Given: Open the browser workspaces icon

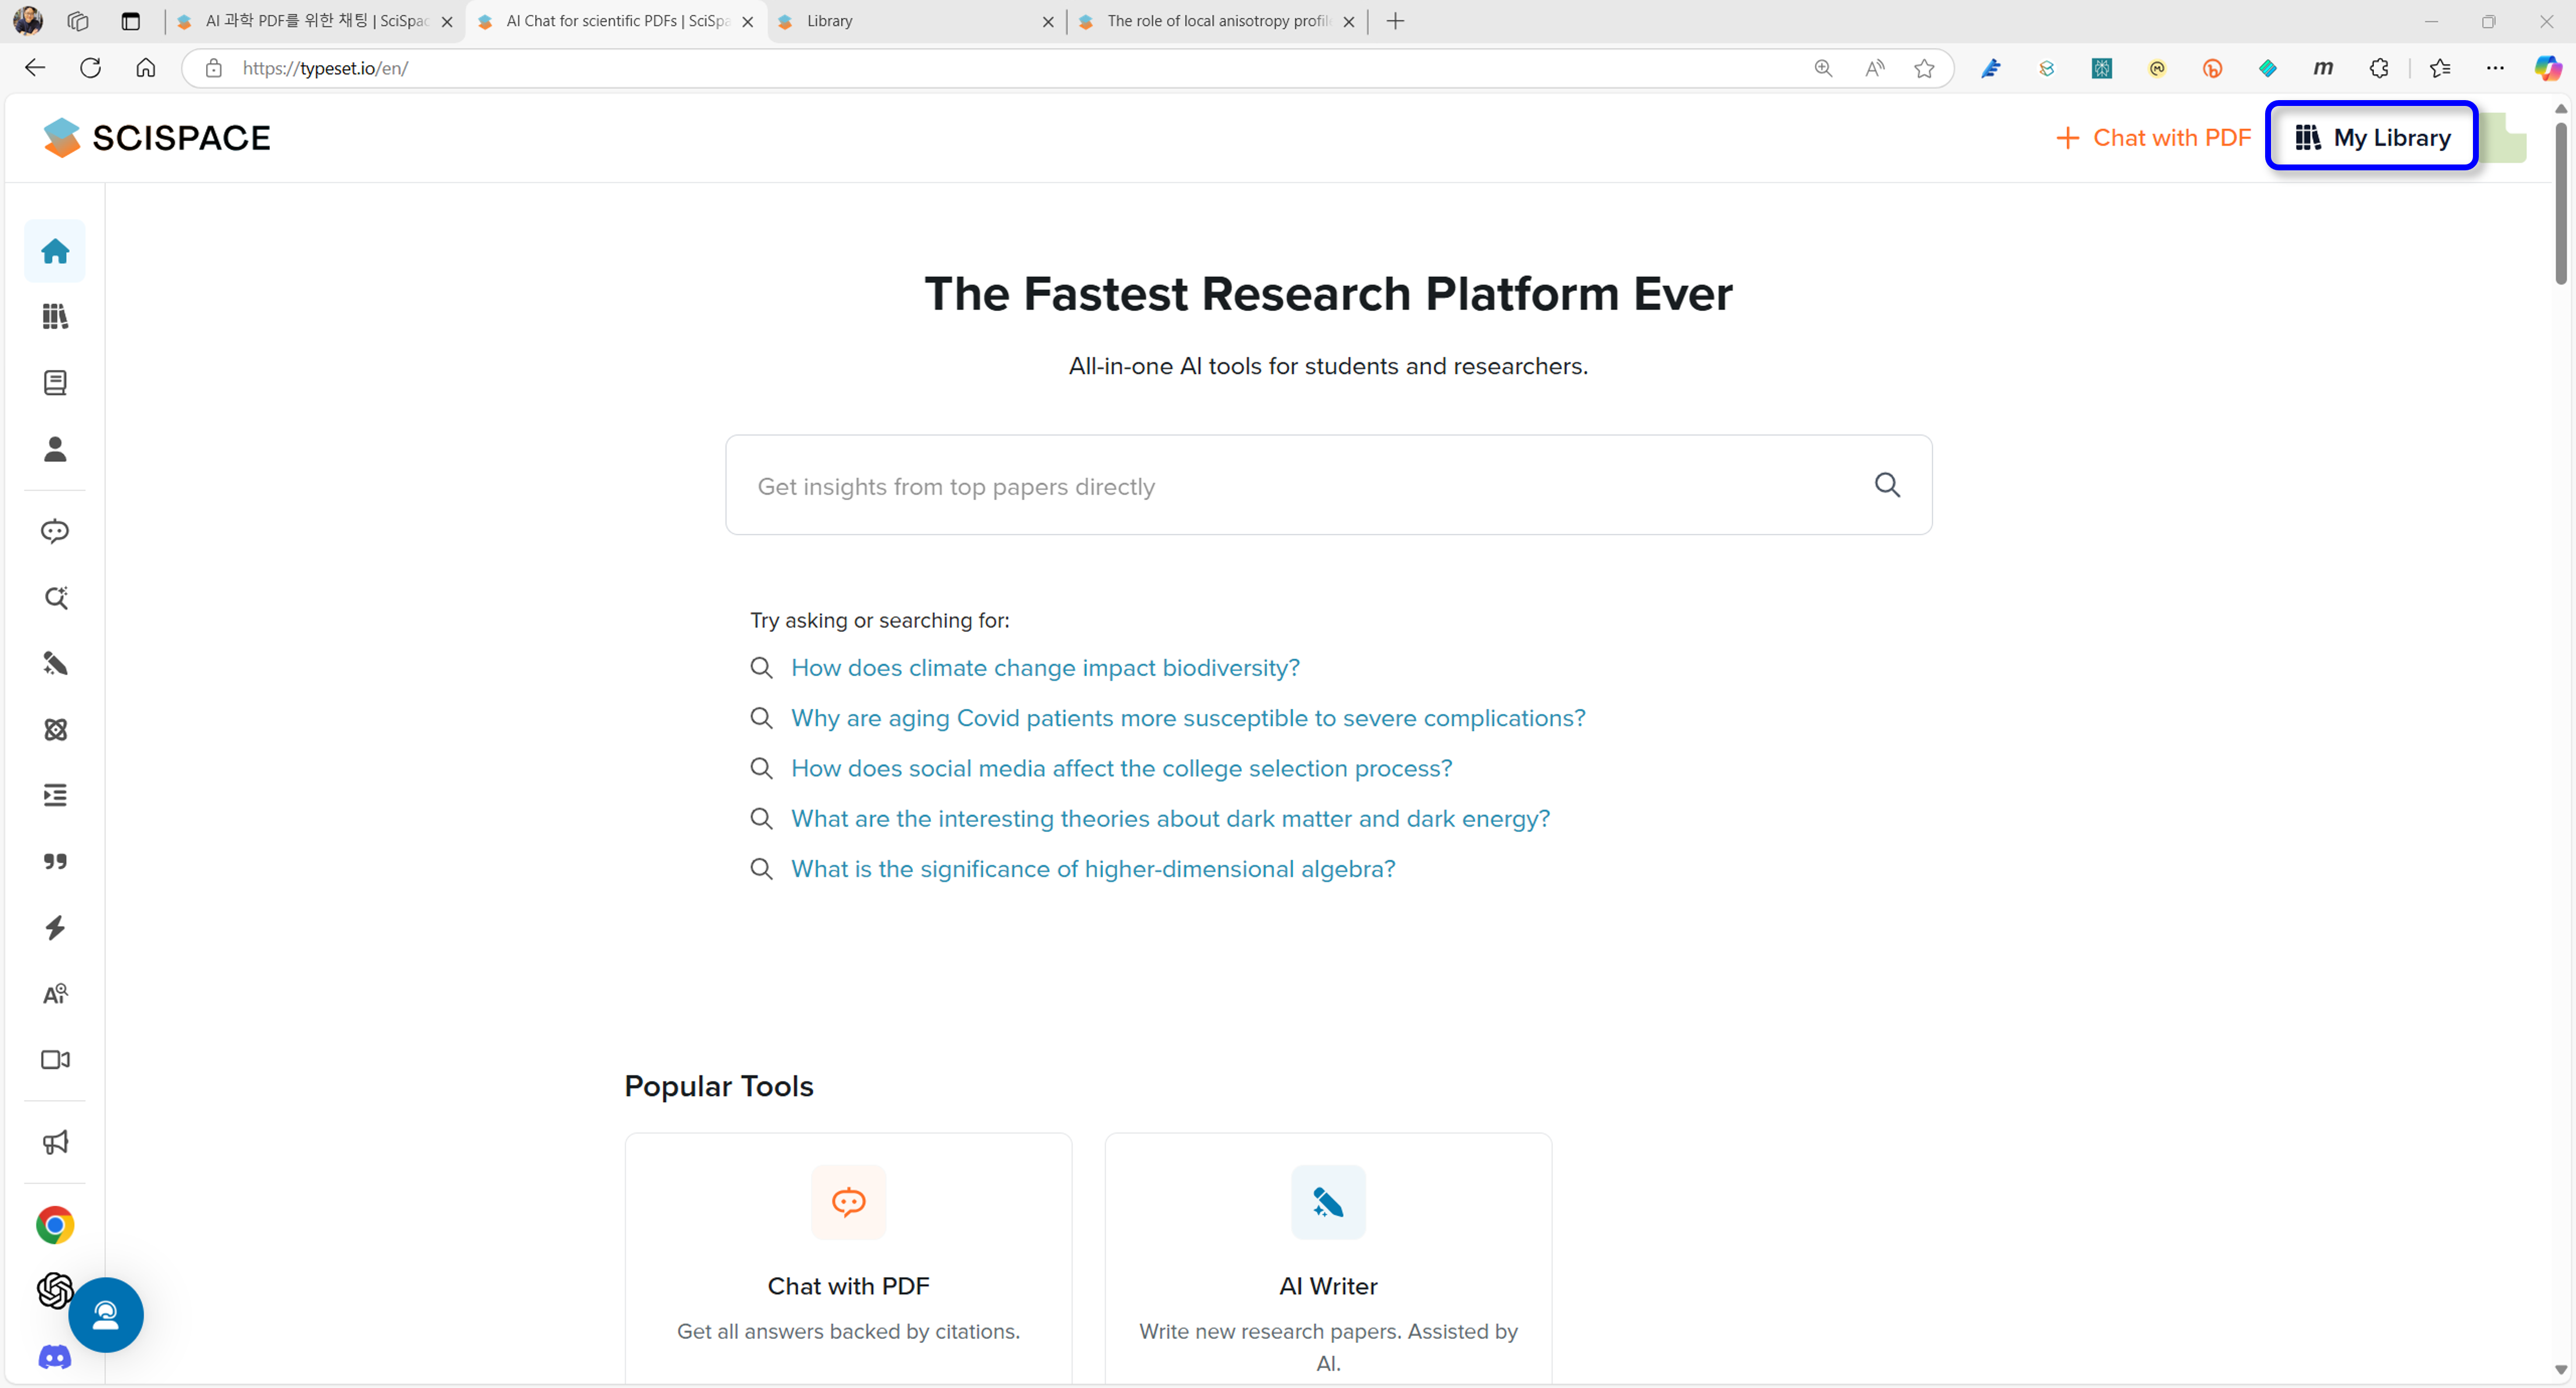Looking at the screenshot, I should click(x=78, y=21).
